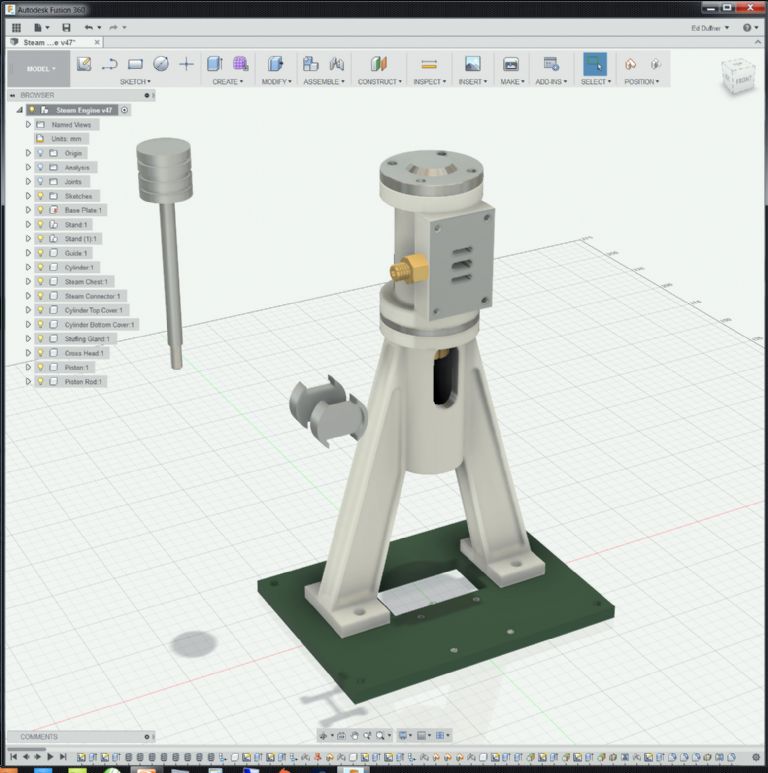The width and height of the screenshot is (768, 773).
Task: Click the ViewCube FRONT face
Action: [743, 80]
